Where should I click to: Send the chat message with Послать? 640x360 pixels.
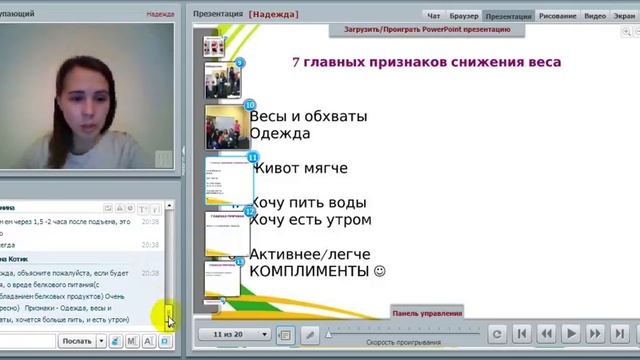77,341
